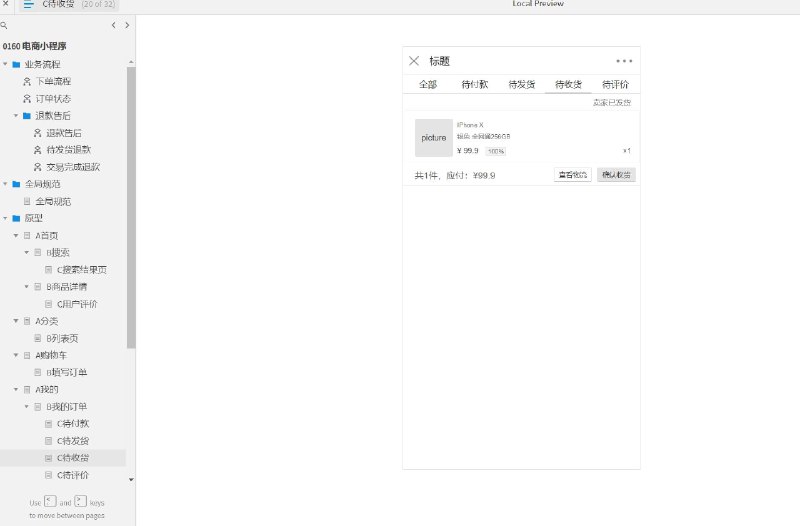Collapse the A分类 tree node
The height and width of the screenshot is (526, 800).
click(x=16, y=321)
